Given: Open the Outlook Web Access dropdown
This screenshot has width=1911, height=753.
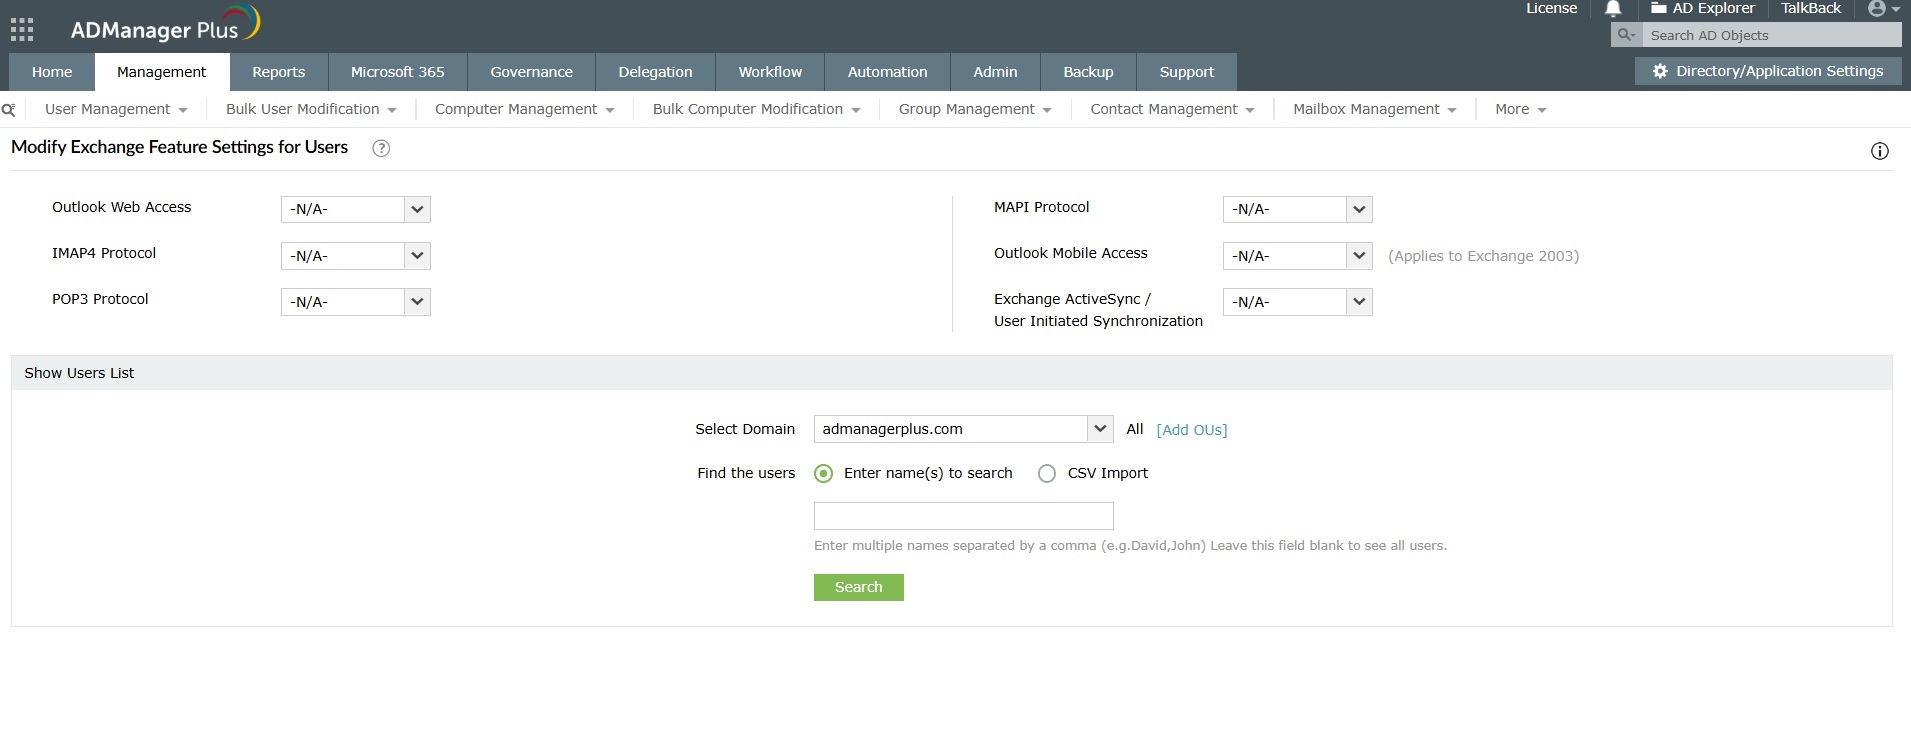Looking at the screenshot, I should (356, 209).
